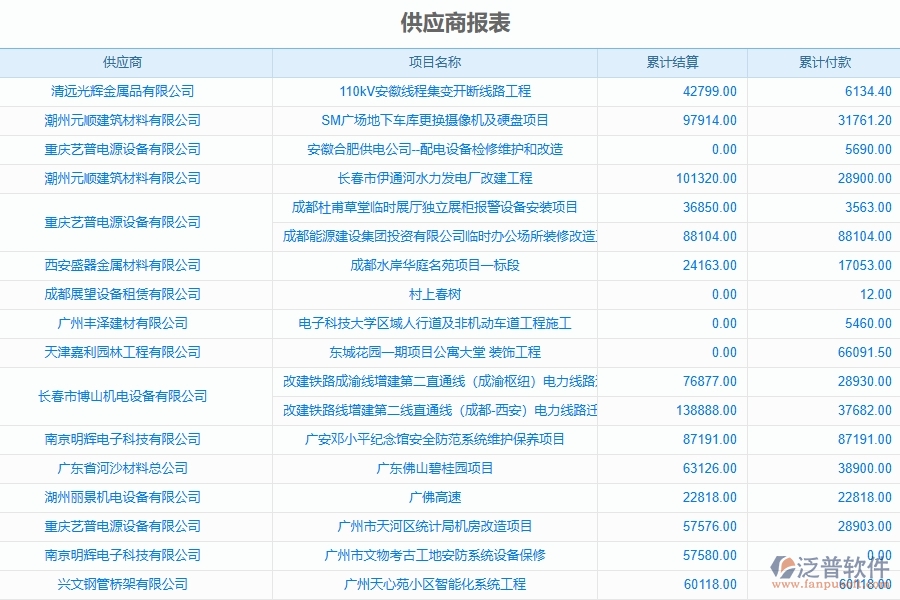
Task: View project 广东佛山碧桂园项目
Action: 434,468
